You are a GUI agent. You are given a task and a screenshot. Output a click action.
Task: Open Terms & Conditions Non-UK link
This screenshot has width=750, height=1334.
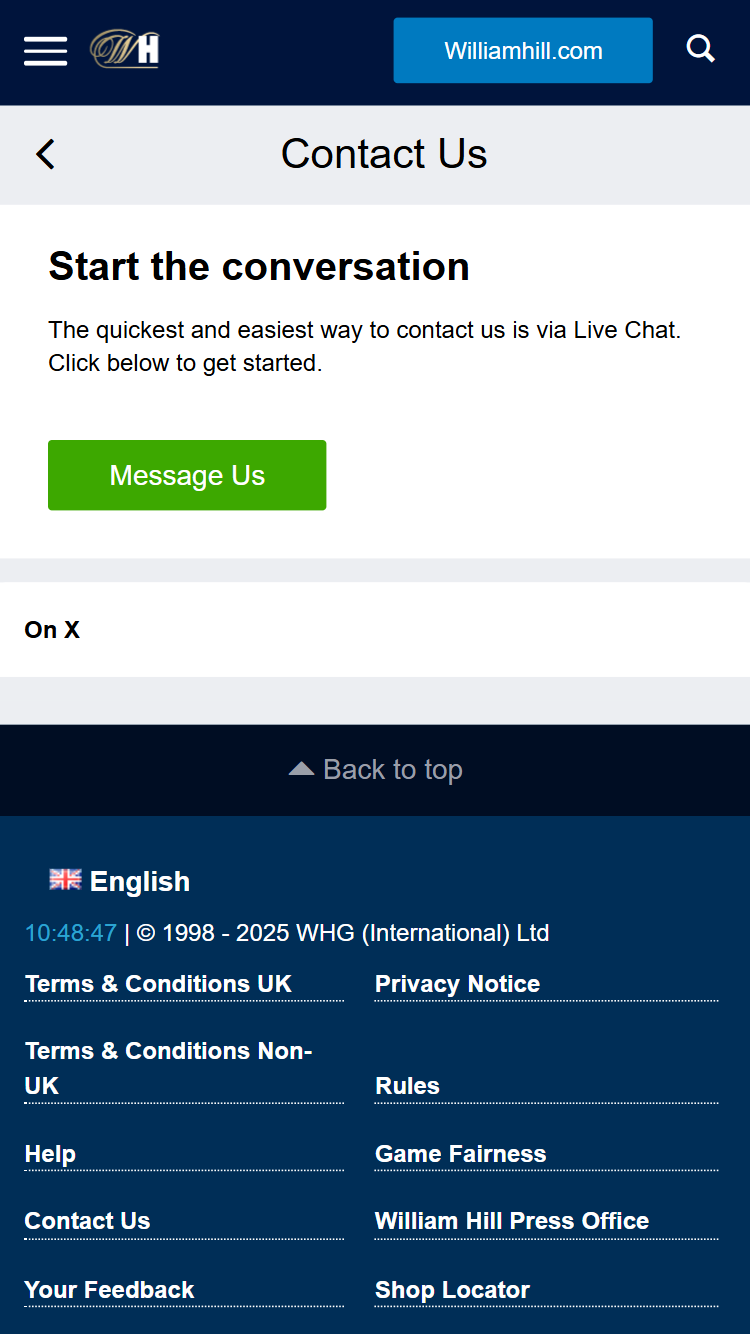tap(168, 1068)
